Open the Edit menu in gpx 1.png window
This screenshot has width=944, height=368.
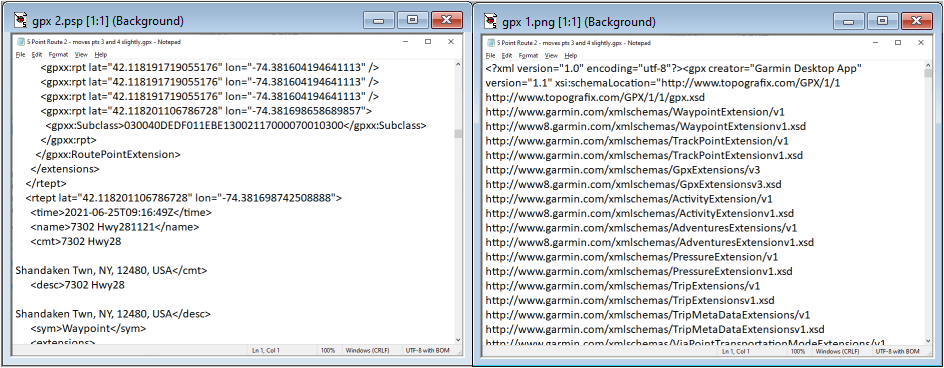click(506, 55)
